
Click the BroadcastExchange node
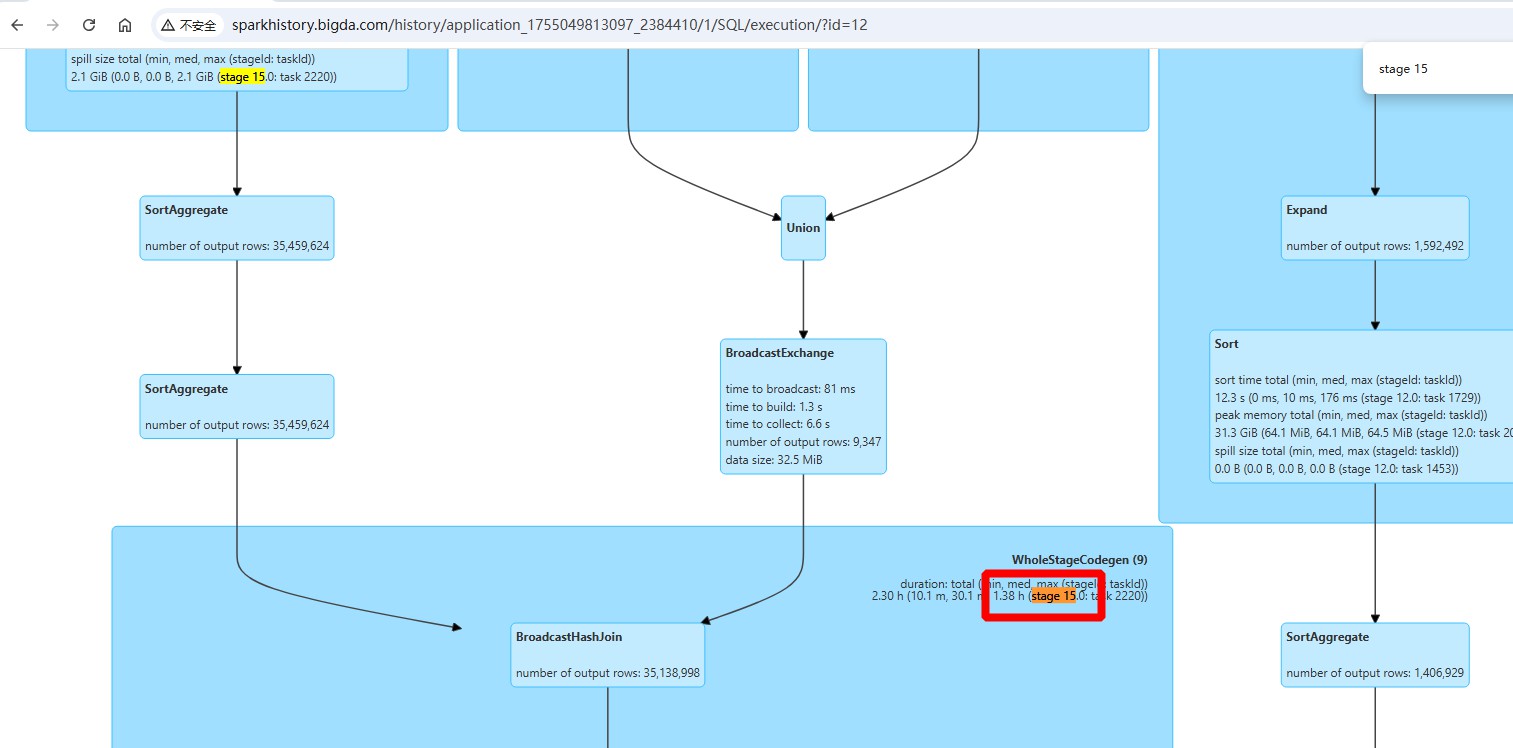tap(803, 406)
